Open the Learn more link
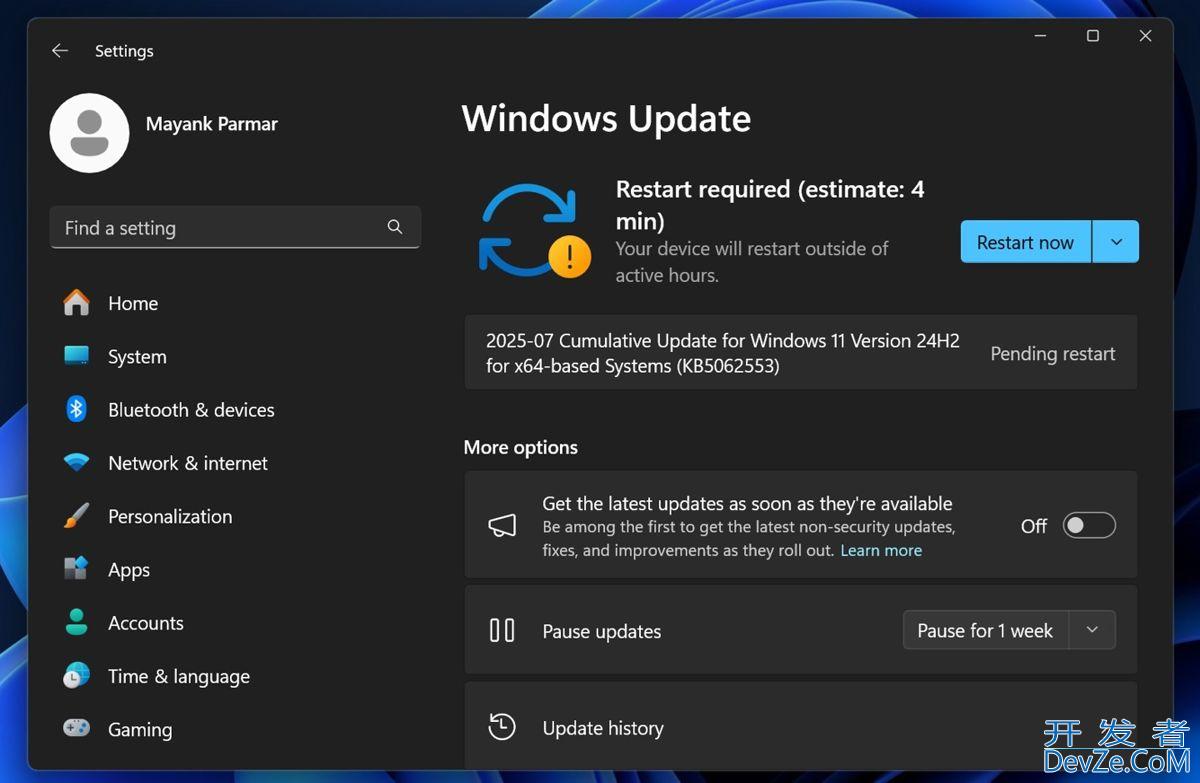The width and height of the screenshot is (1200, 783). (881, 550)
